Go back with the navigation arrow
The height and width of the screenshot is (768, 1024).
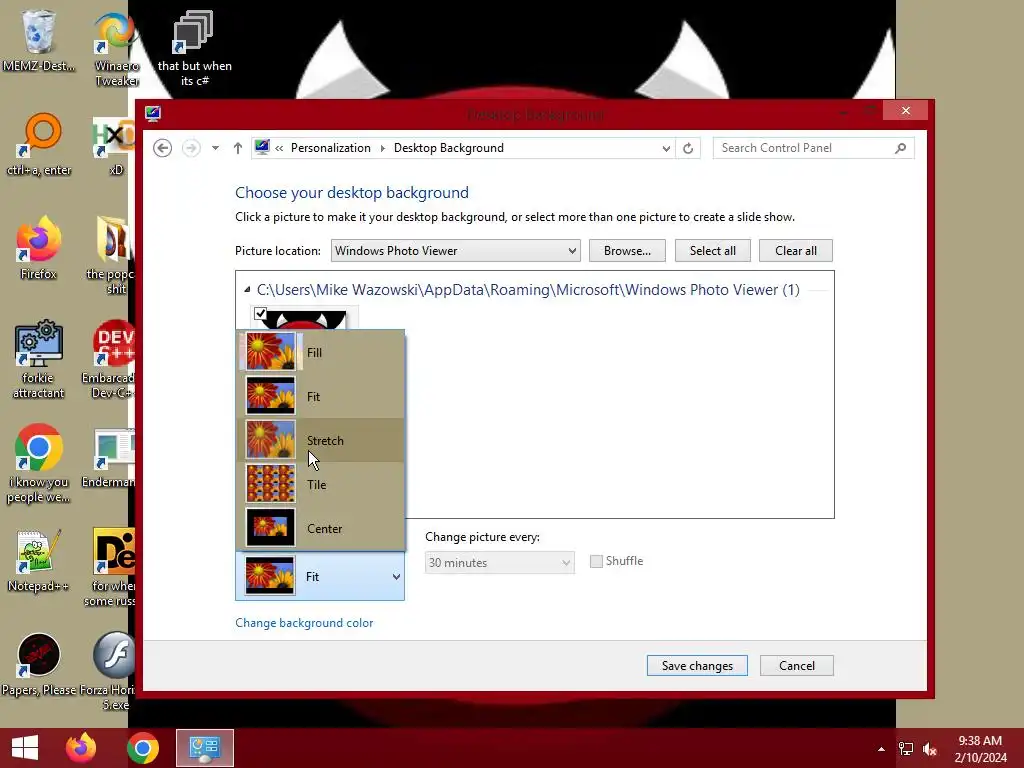coord(163,148)
